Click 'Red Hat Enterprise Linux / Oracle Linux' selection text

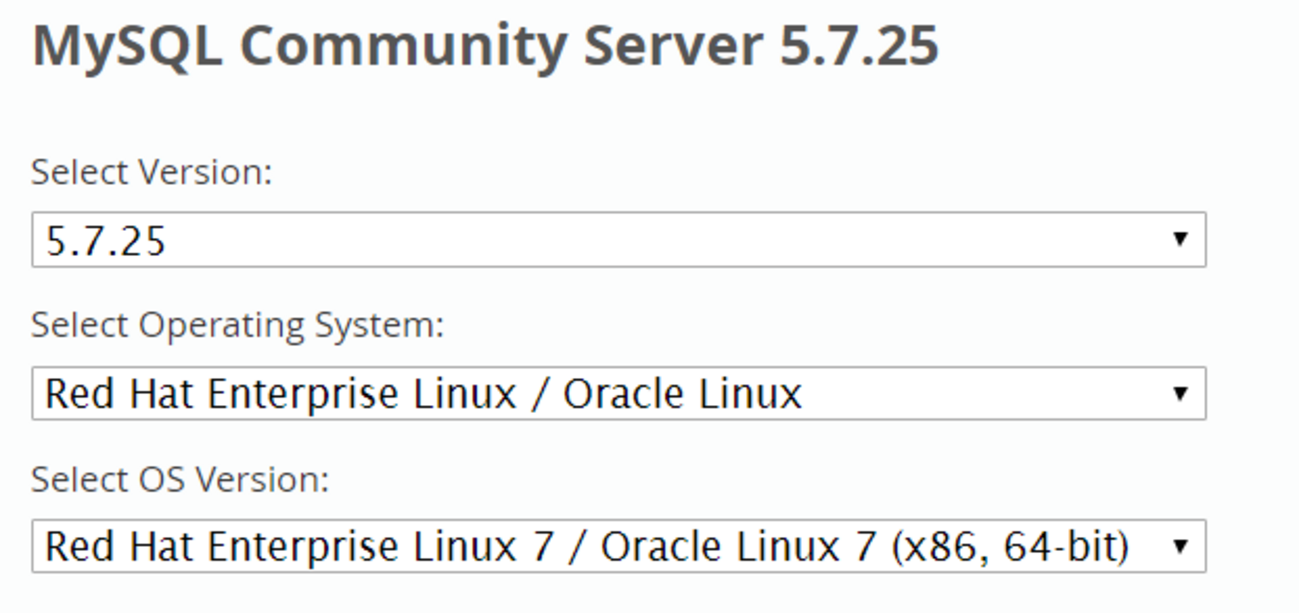(x=424, y=394)
